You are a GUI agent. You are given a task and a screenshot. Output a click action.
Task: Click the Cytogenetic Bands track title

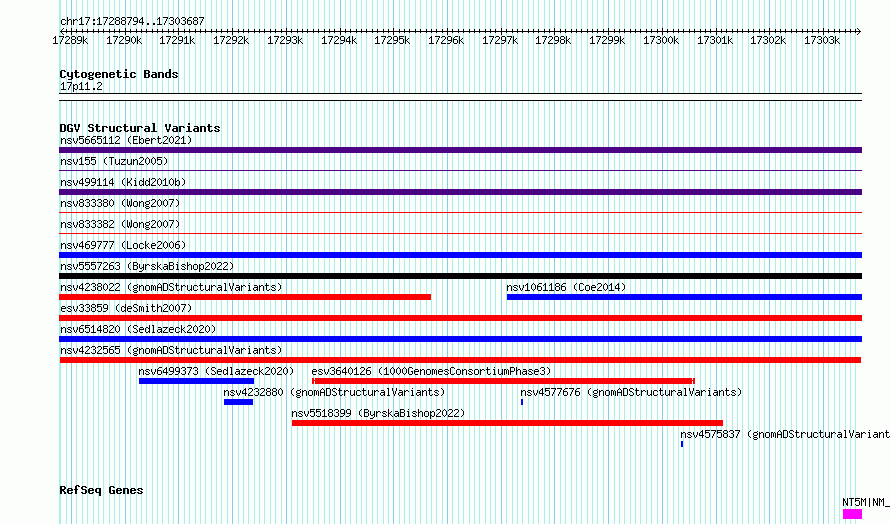[x=119, y=74]
